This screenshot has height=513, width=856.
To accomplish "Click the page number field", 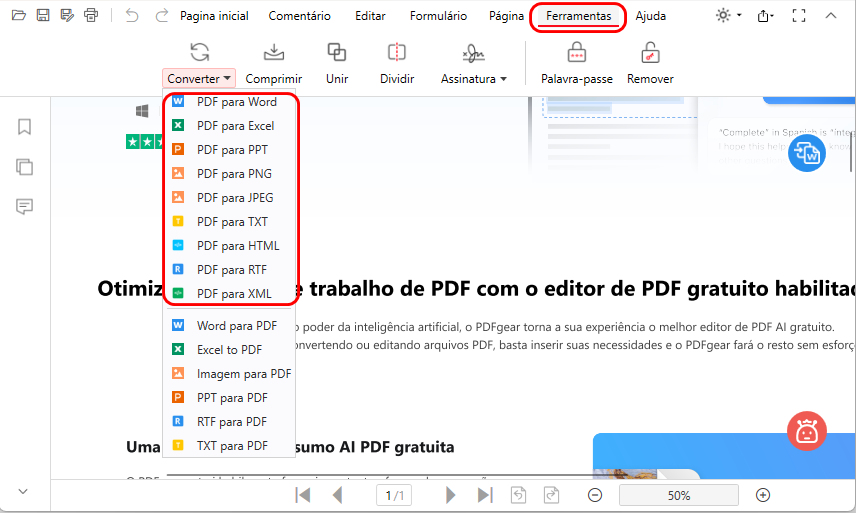I will (394, 496).
